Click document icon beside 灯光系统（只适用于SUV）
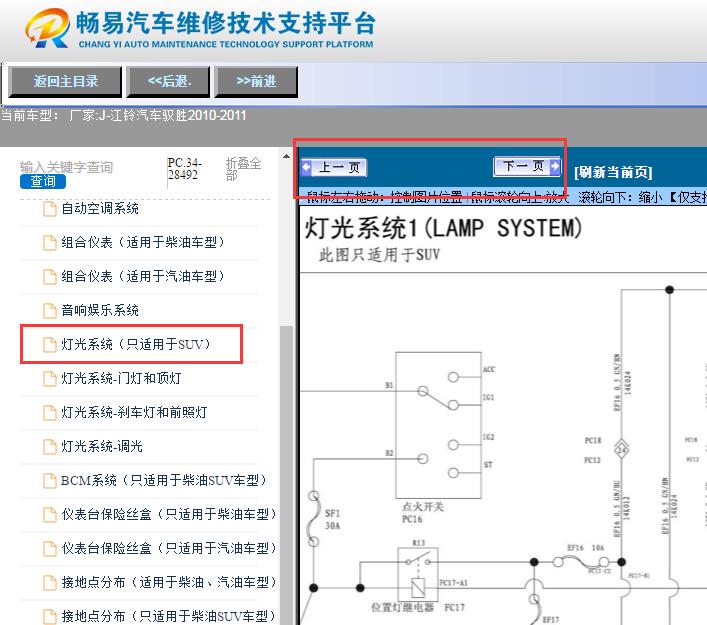The height and width of the screenshot is (625, 707). click(x=50, y=345)
